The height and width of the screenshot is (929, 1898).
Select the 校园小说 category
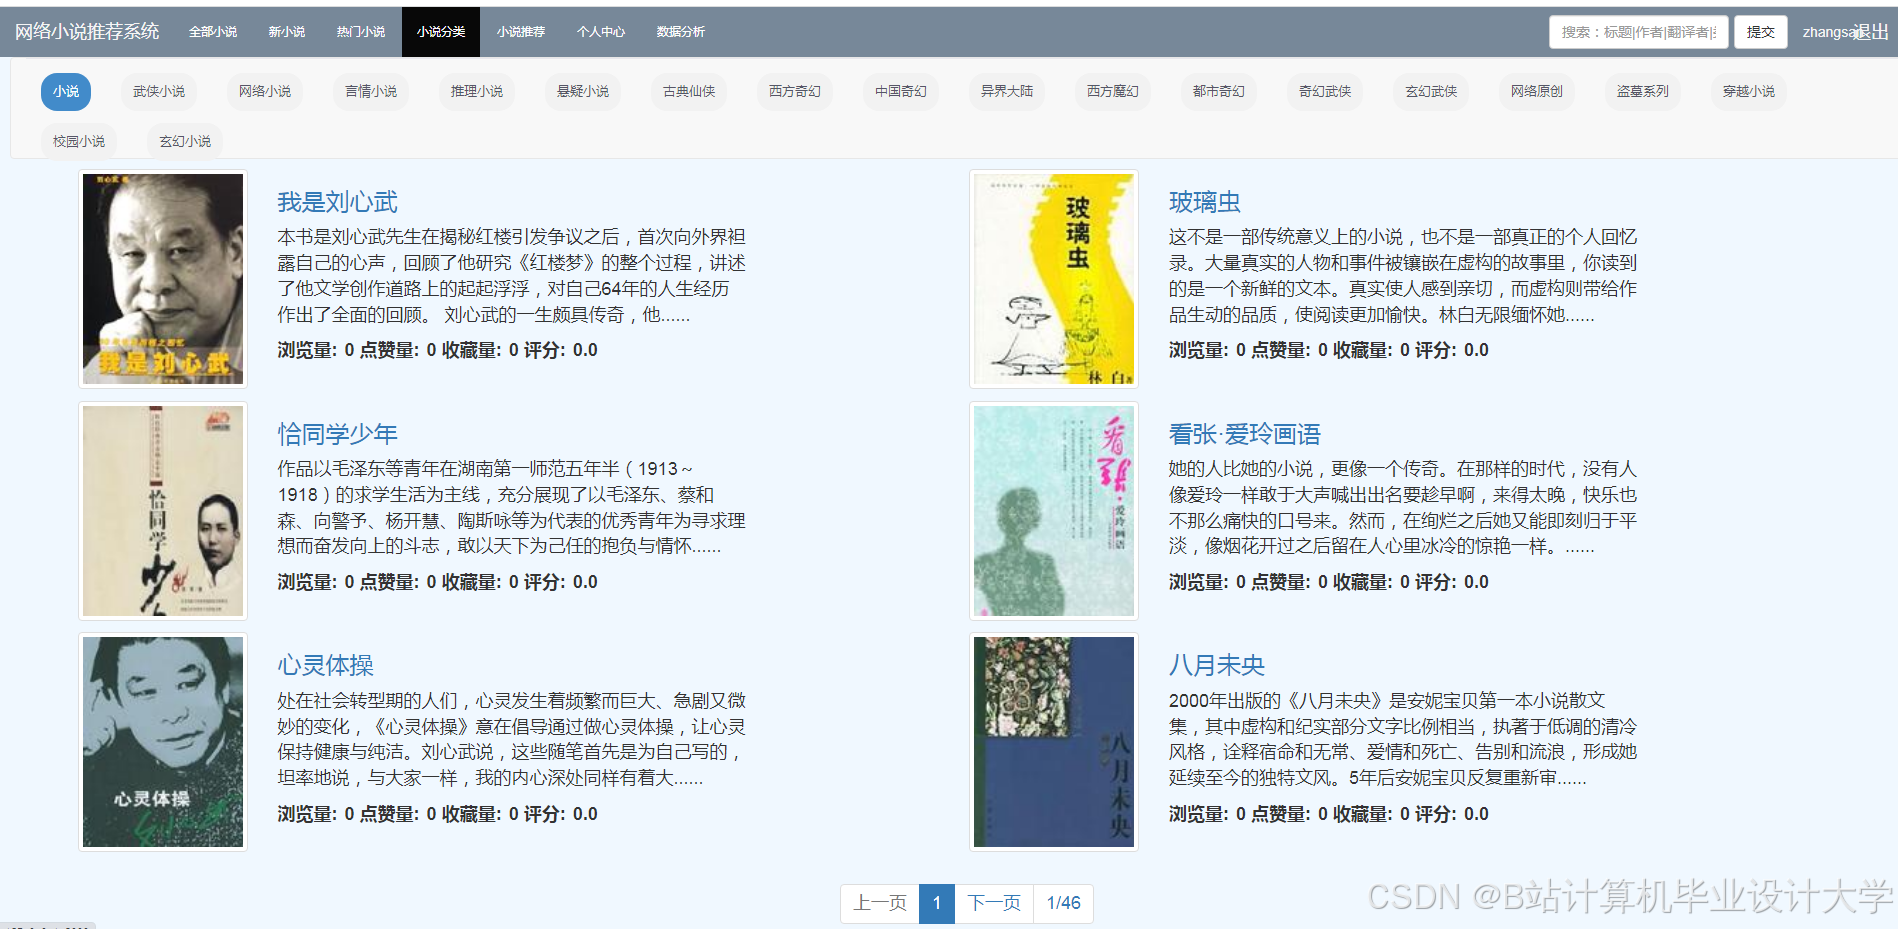[x=79, y=141]
